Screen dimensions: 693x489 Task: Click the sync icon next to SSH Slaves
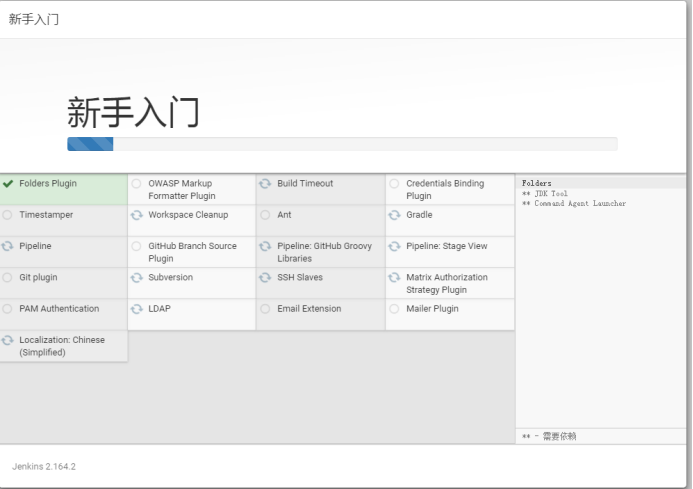(x=265, y=278)
